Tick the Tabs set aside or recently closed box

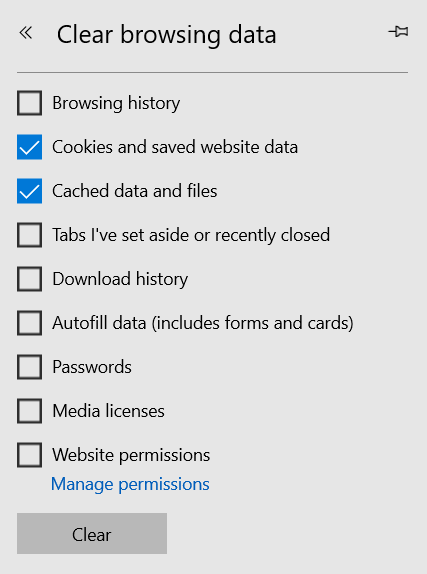pyautogui.click(x=29, y=235)
